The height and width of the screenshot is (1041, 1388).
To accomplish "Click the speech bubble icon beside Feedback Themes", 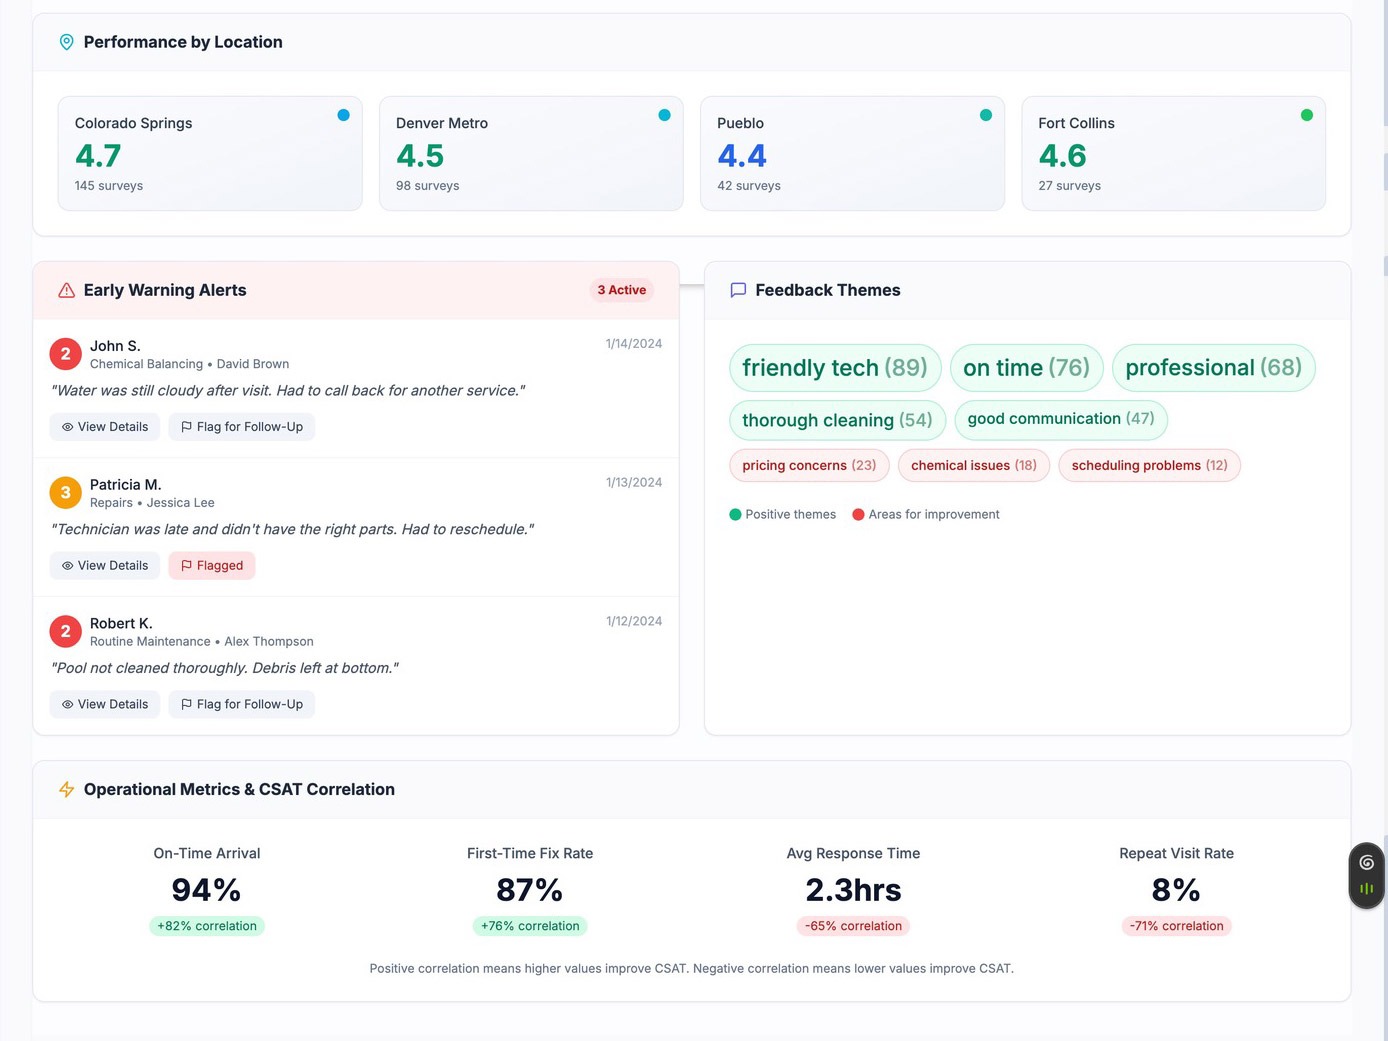I will pyautogui.click(x=738, y=290).
